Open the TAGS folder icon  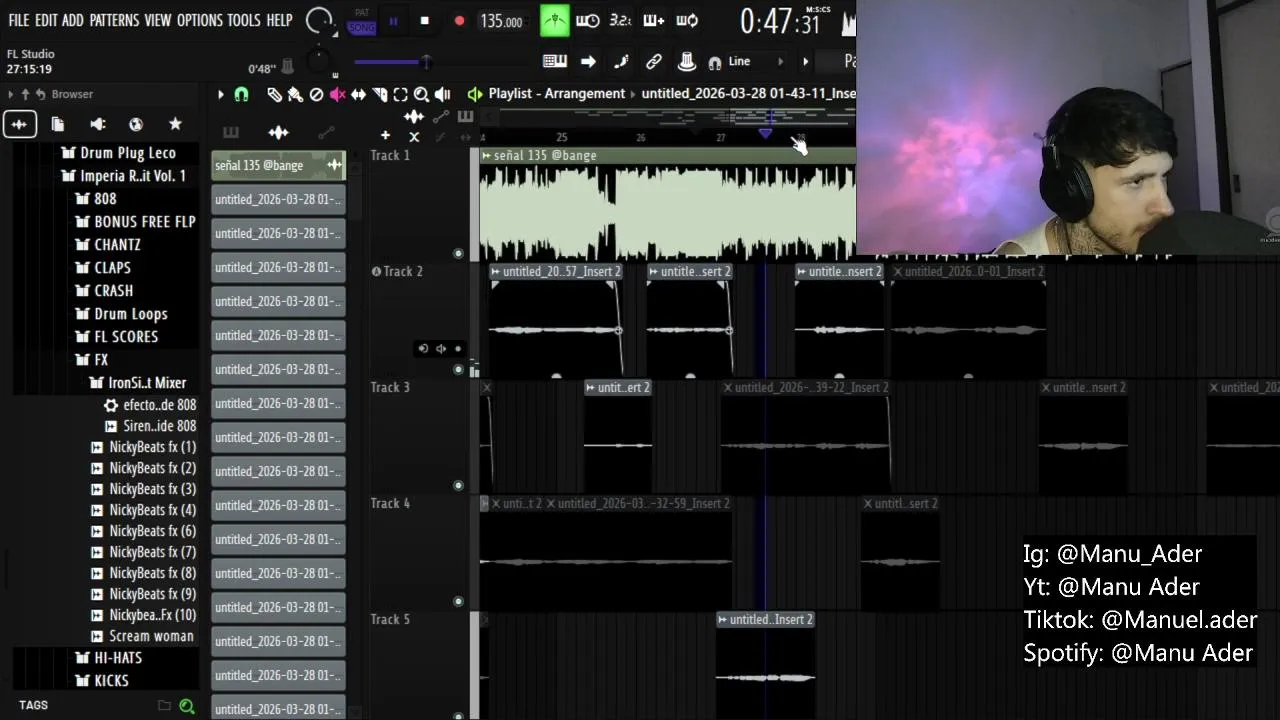point(164,706)
